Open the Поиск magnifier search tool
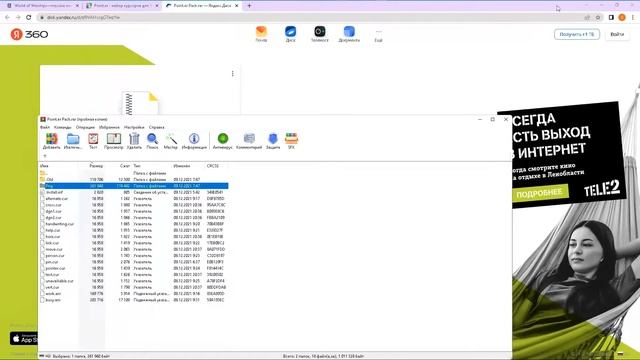Screen dimensions: 640x360 [x=152, y=141]
